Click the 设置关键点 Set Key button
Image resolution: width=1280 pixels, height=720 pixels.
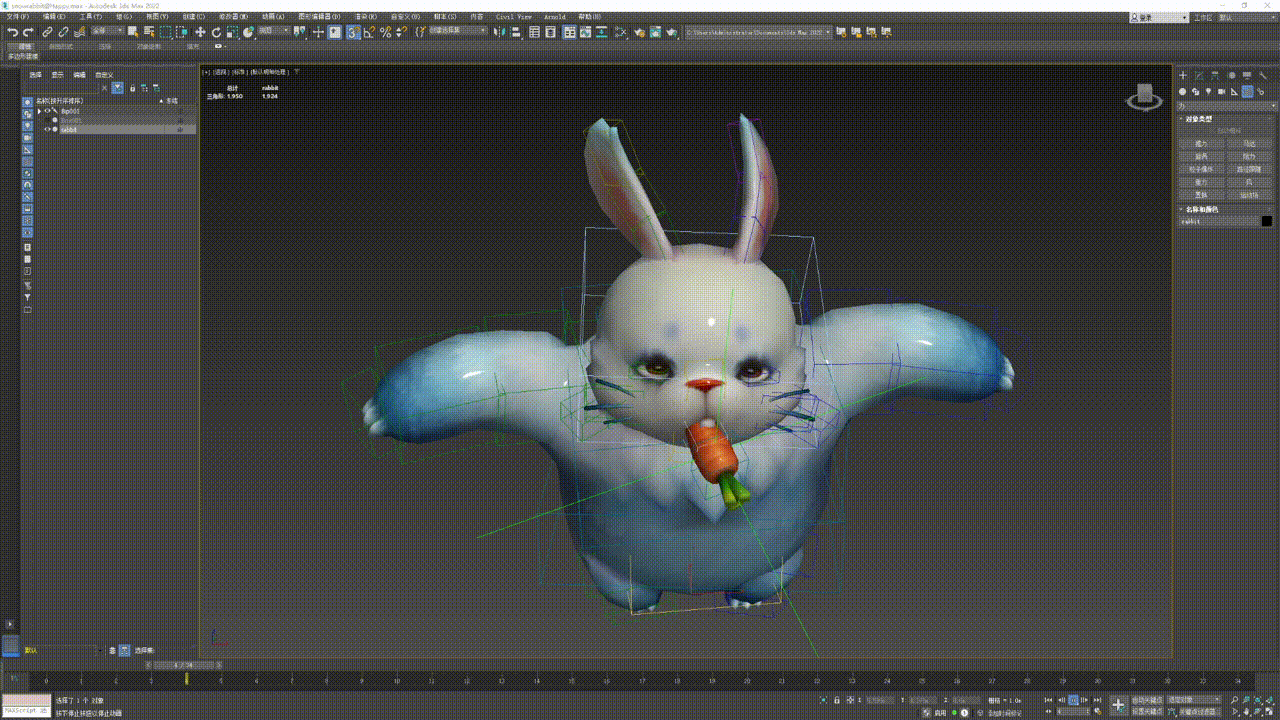coord(1147,712)
